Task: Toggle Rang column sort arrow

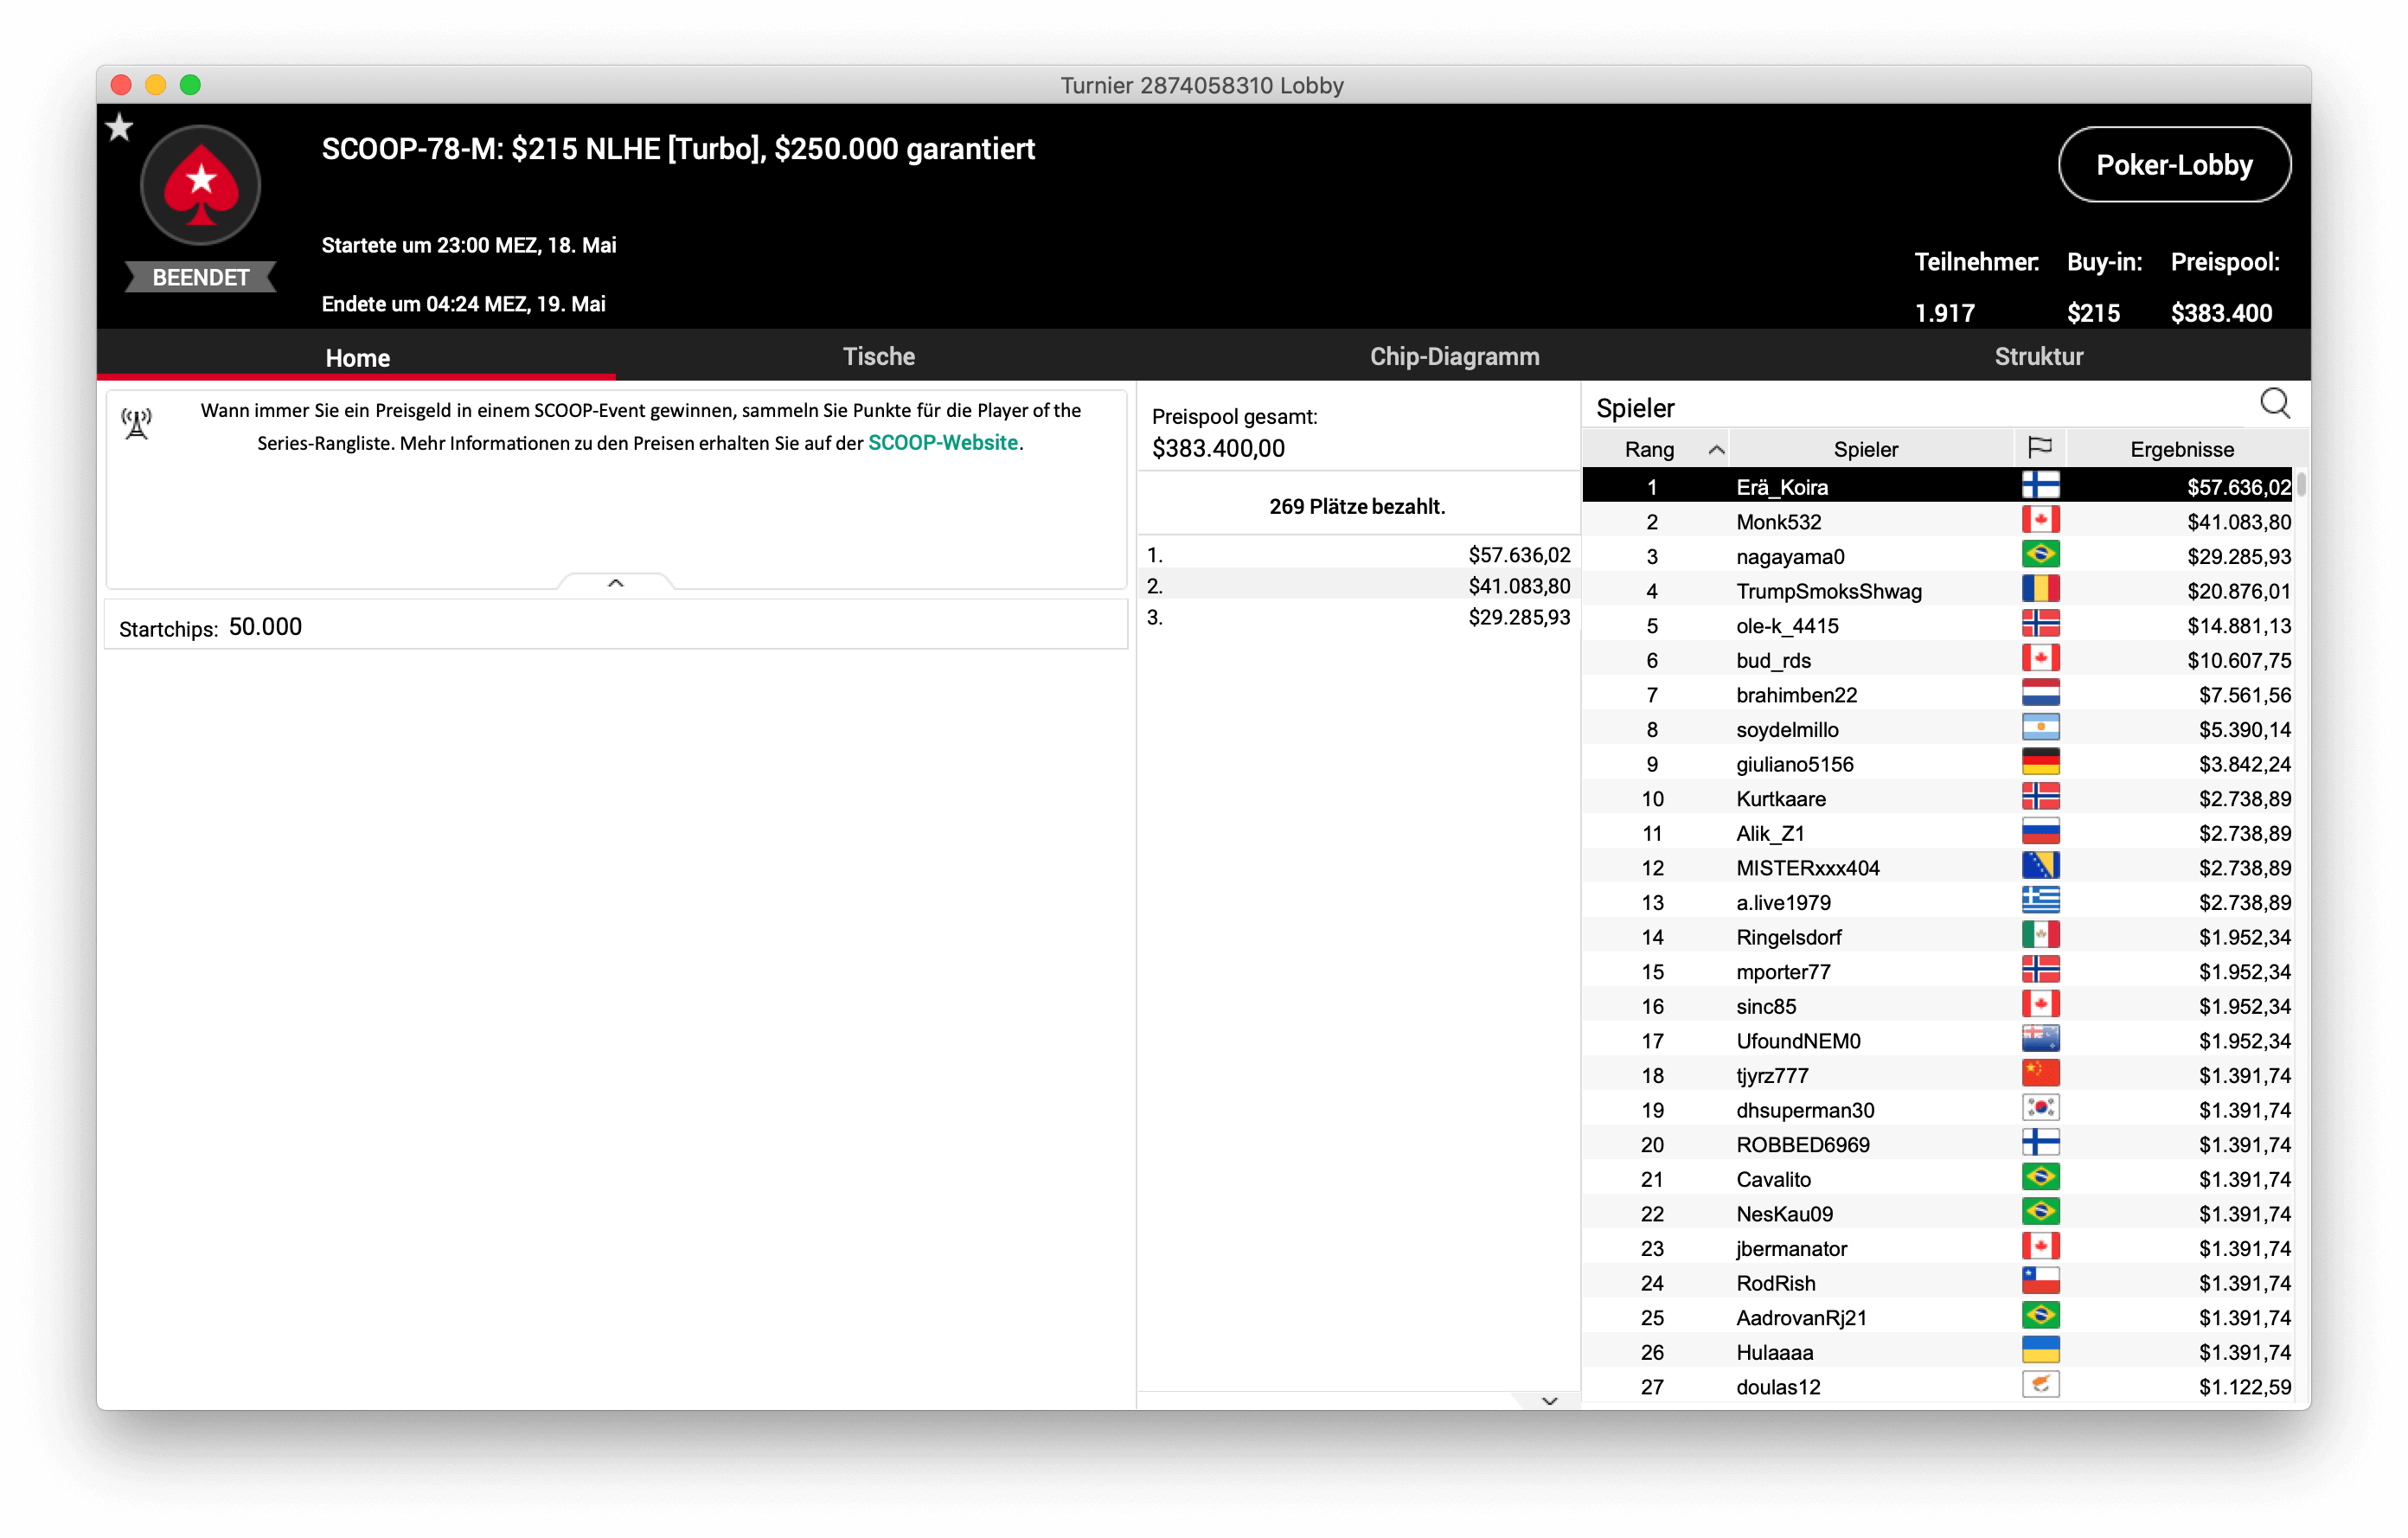Action: pos(1716,449)
